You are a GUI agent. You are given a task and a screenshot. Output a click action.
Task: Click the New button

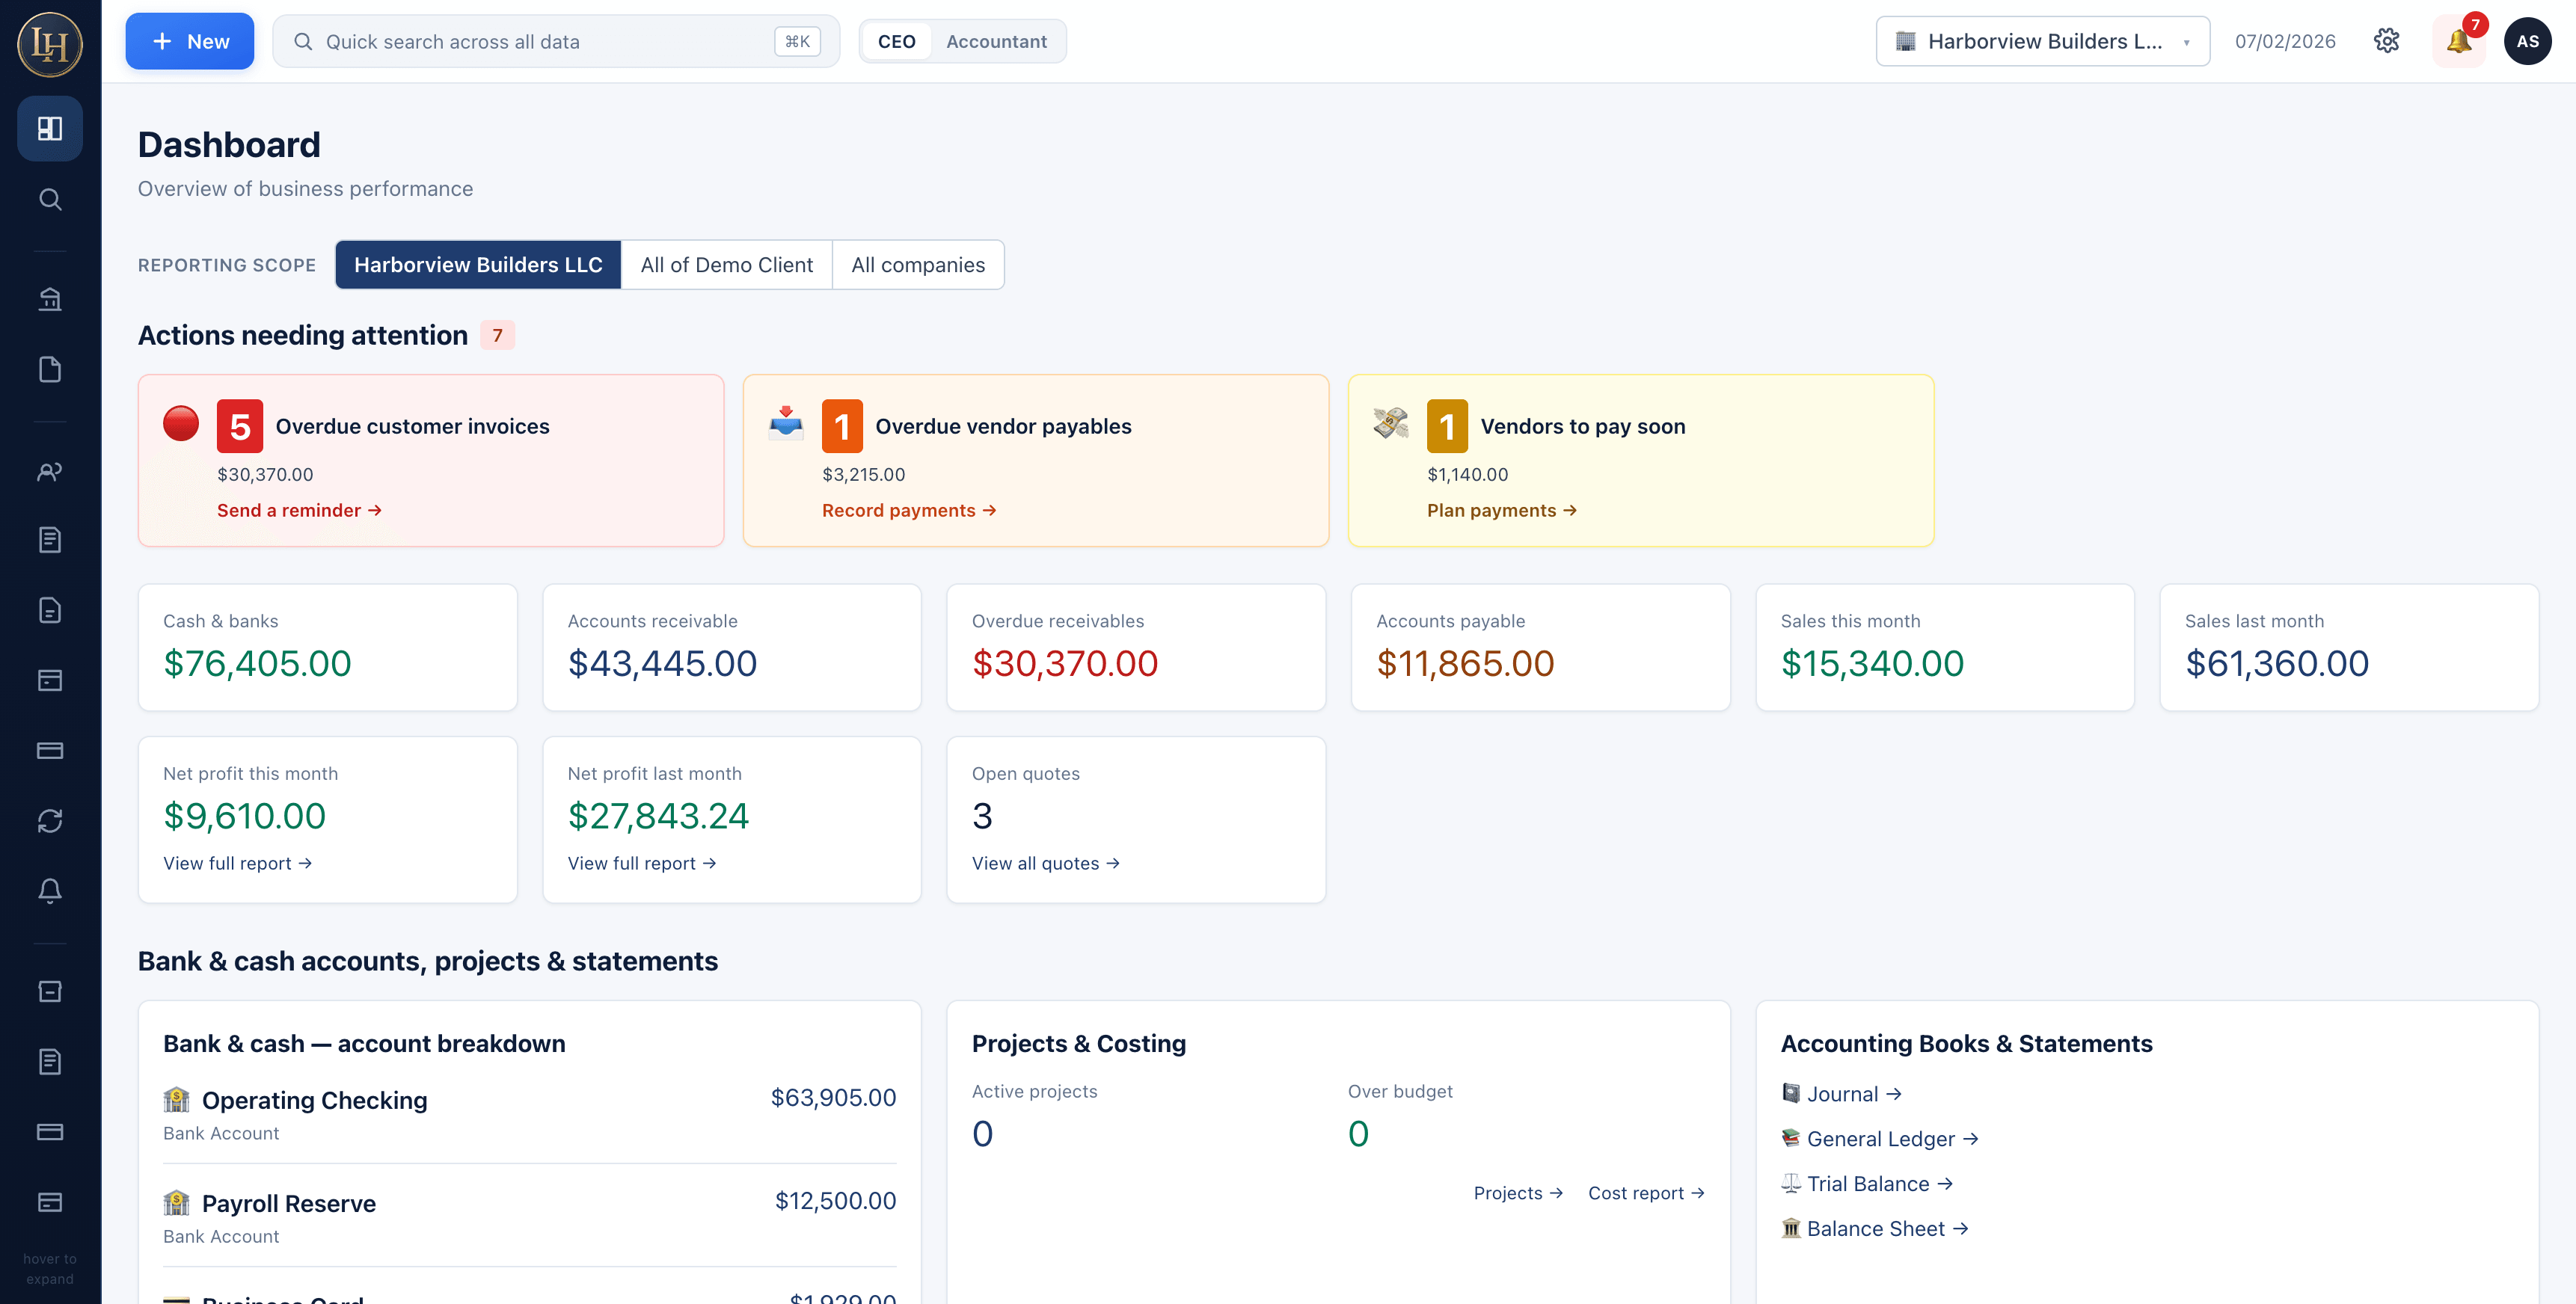coord(190,41)
